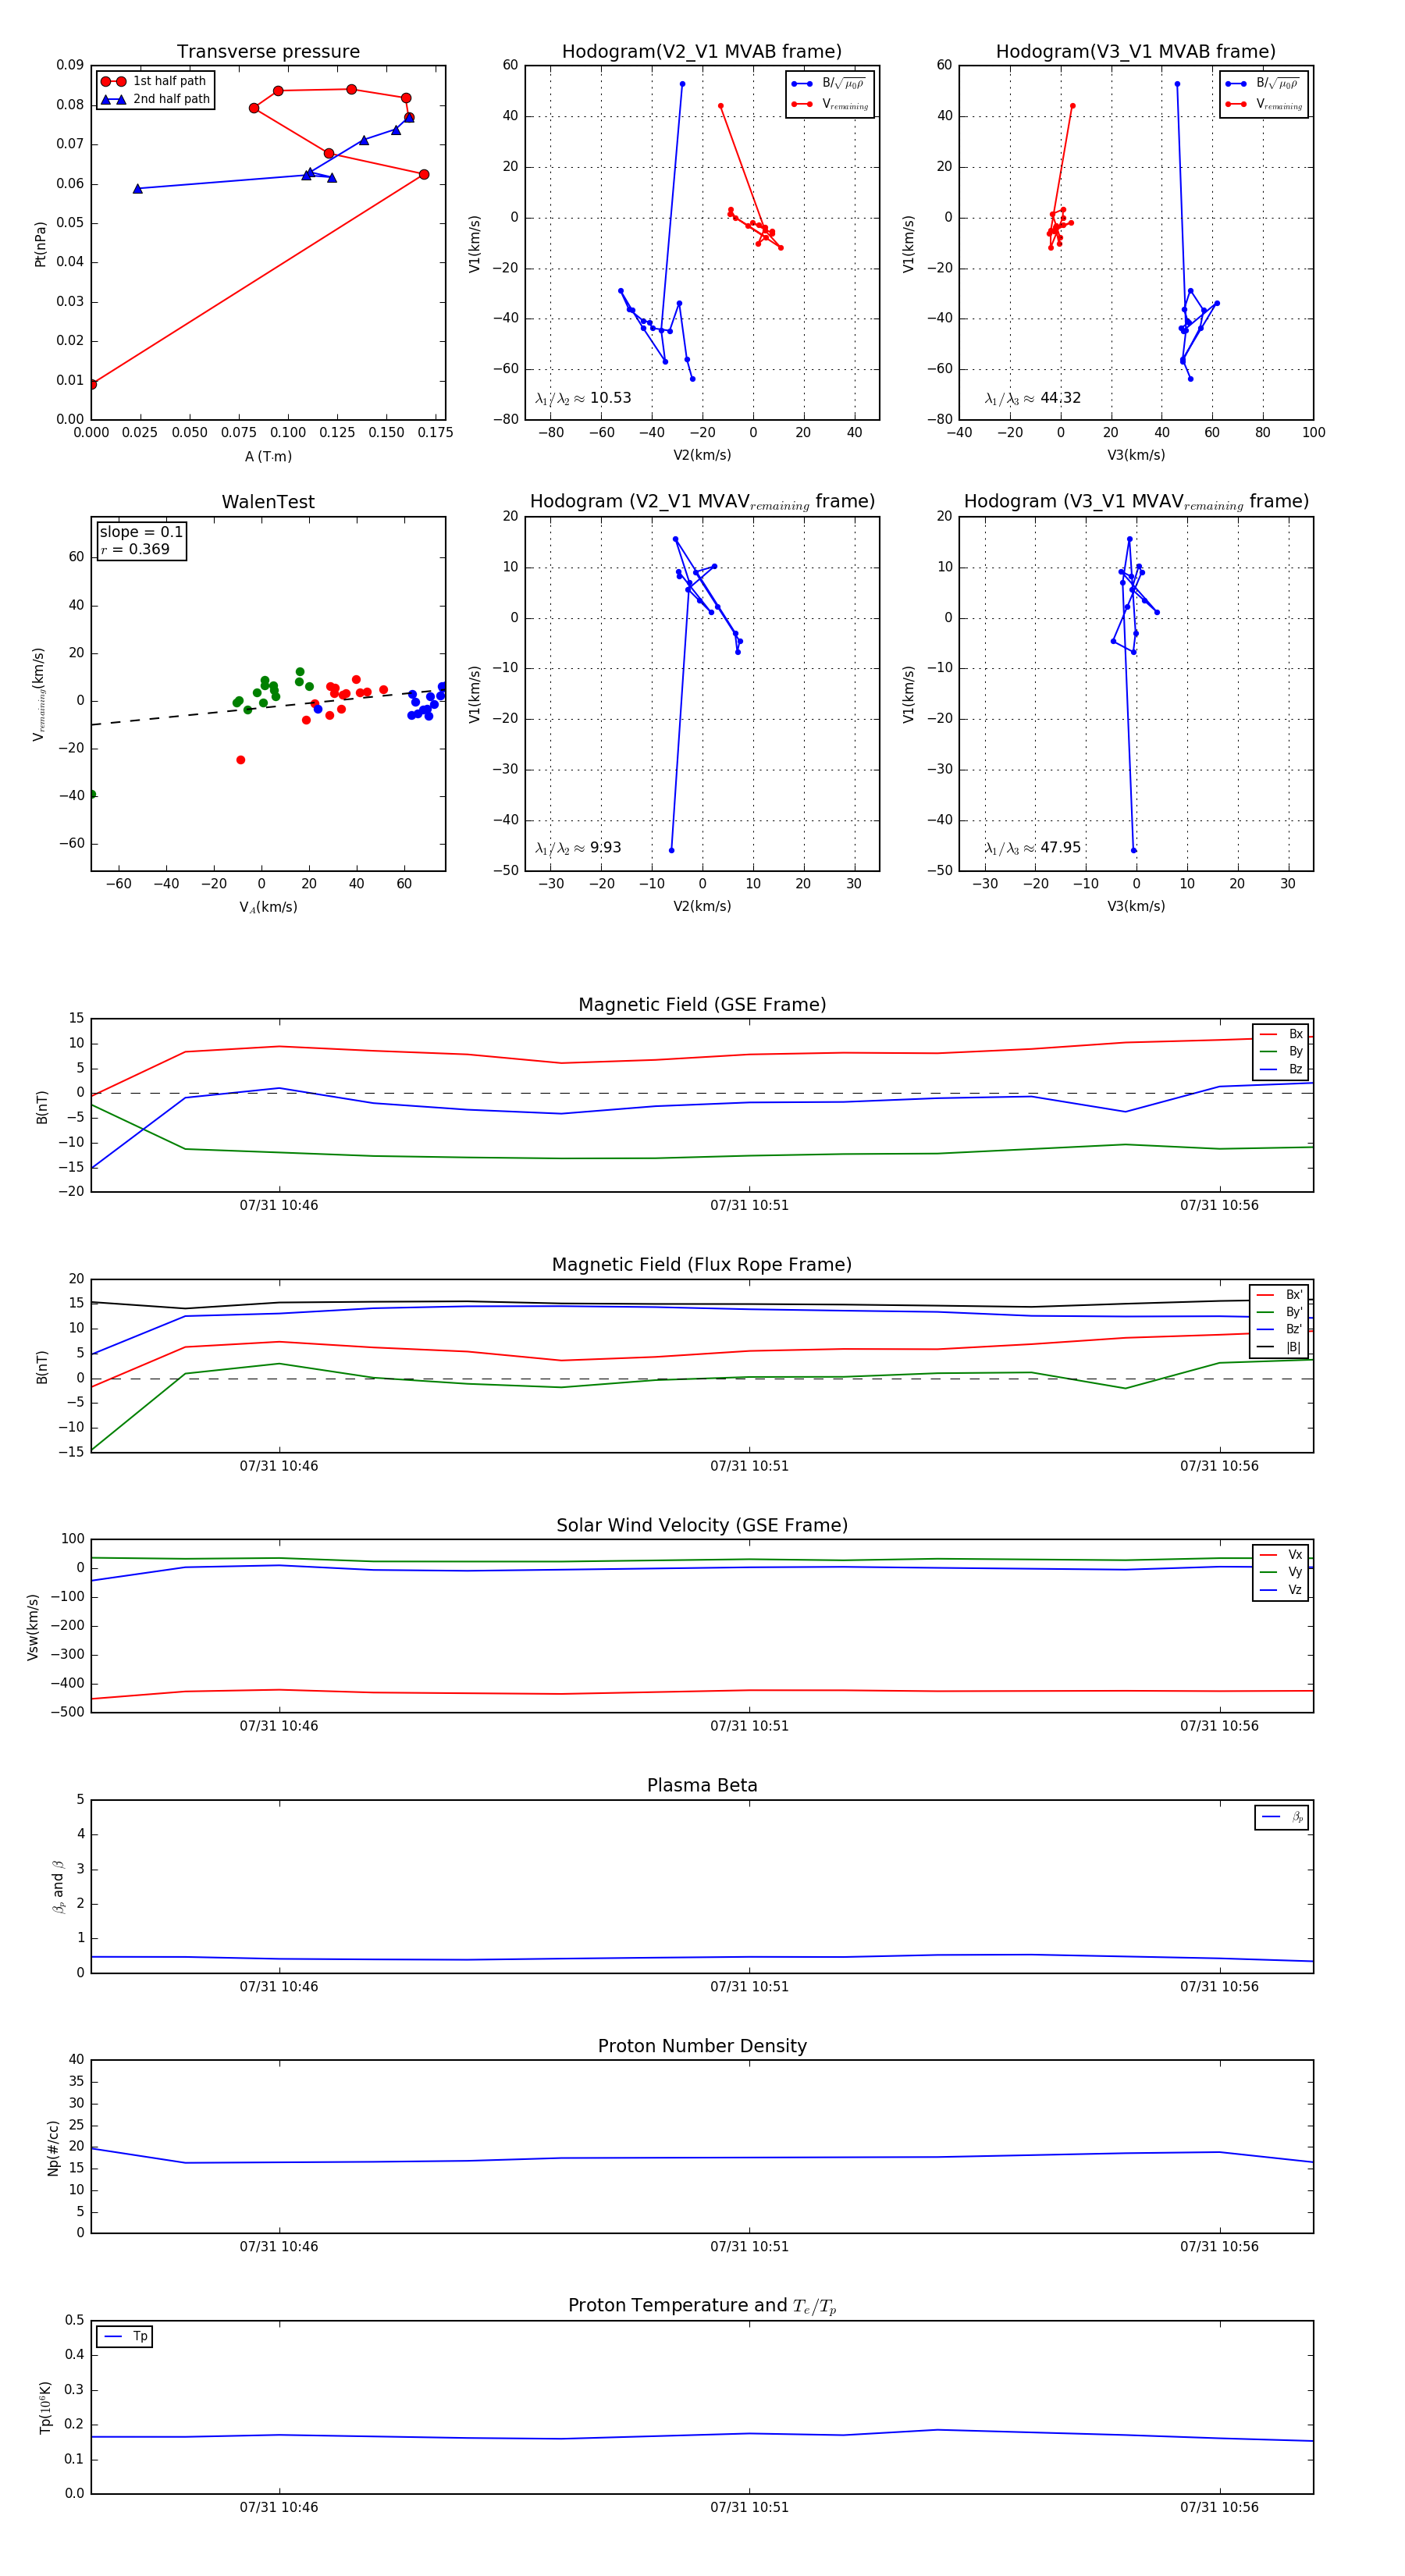Click the "07/31 10:46" tick in Proton Number Density plot

point(279,2247)
